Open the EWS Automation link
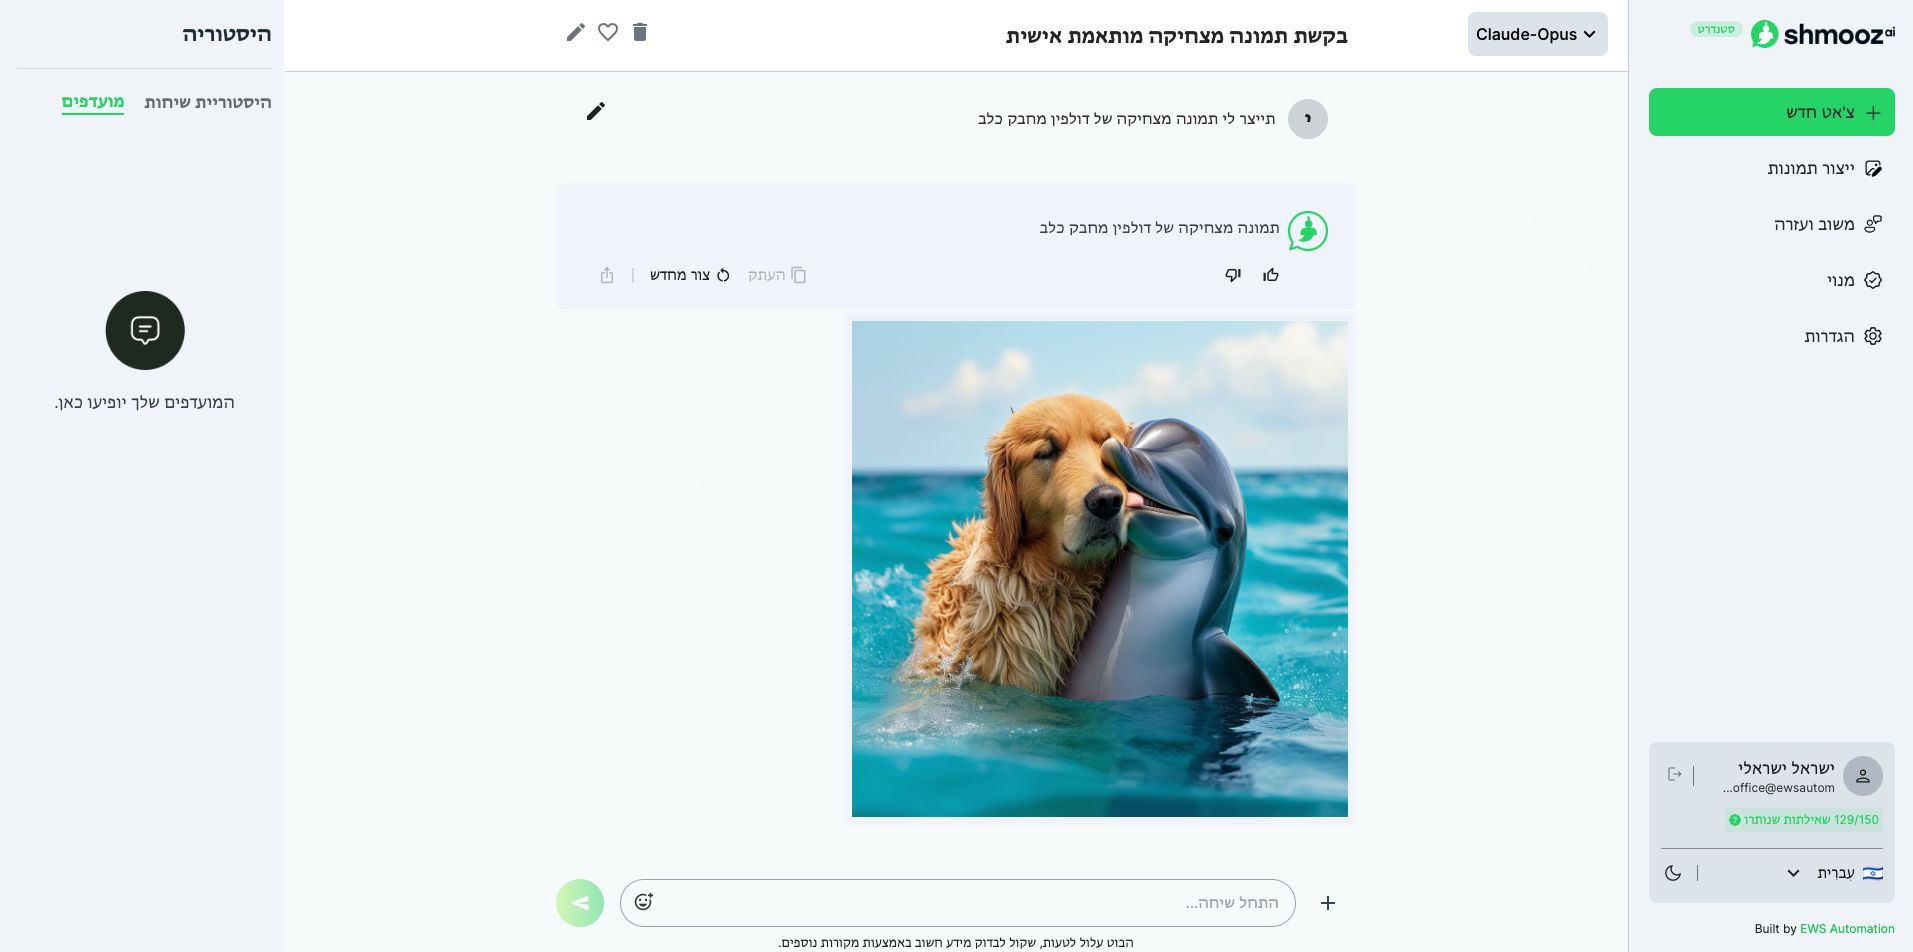1913x952 pixels. tap(1847, 929)
